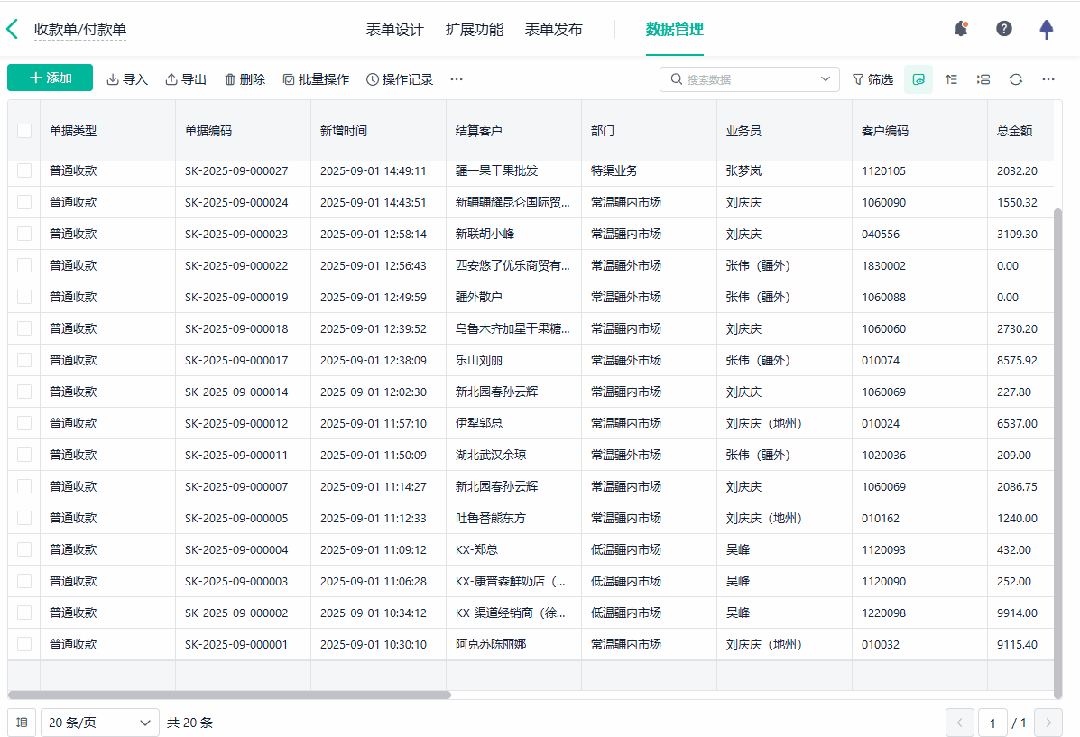
Task: Click the 删除 delete button
Action: click(x=245, y=79)
